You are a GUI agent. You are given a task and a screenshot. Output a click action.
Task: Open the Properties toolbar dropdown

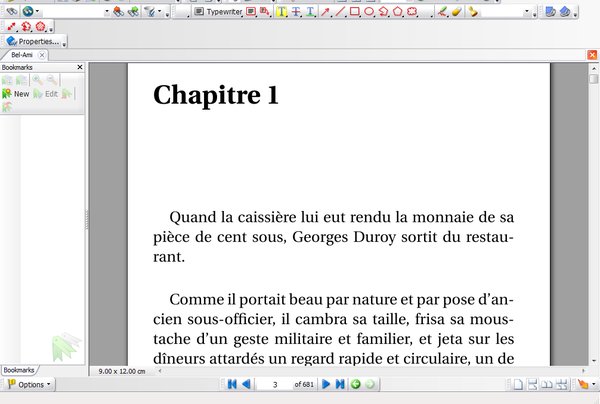tap(36, 41)
